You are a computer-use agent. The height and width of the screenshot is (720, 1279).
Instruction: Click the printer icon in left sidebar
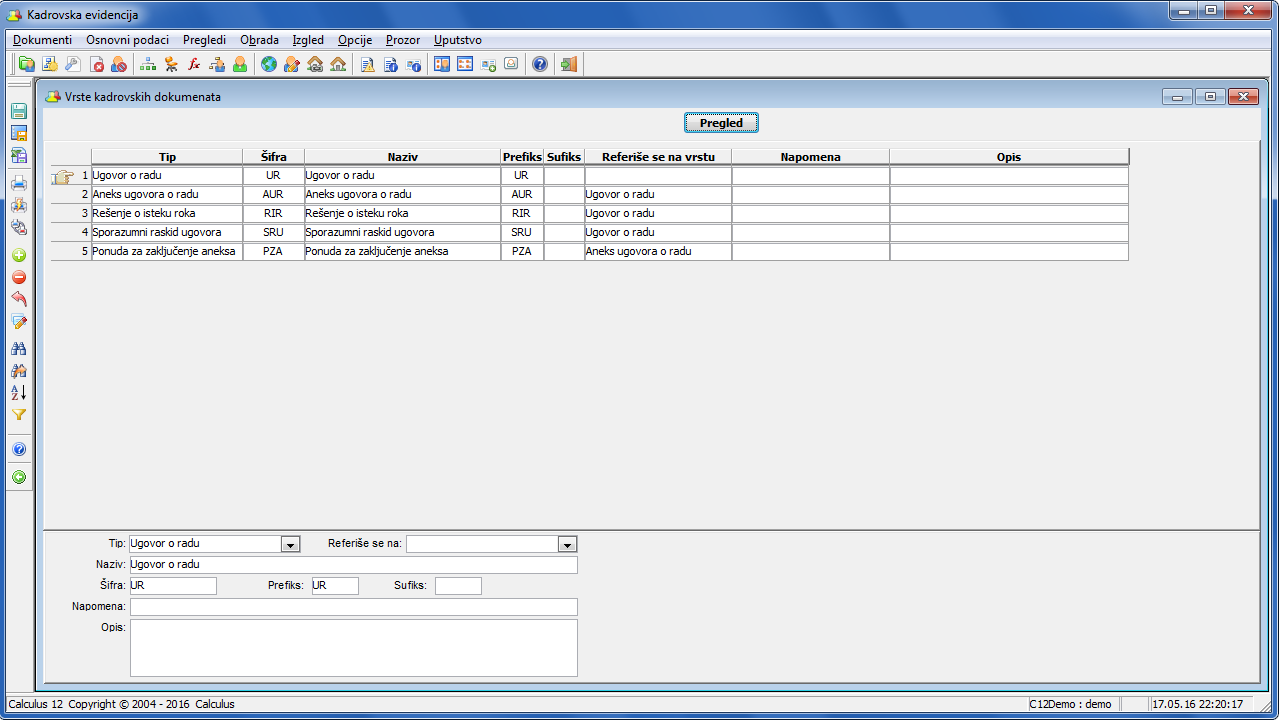18,183
